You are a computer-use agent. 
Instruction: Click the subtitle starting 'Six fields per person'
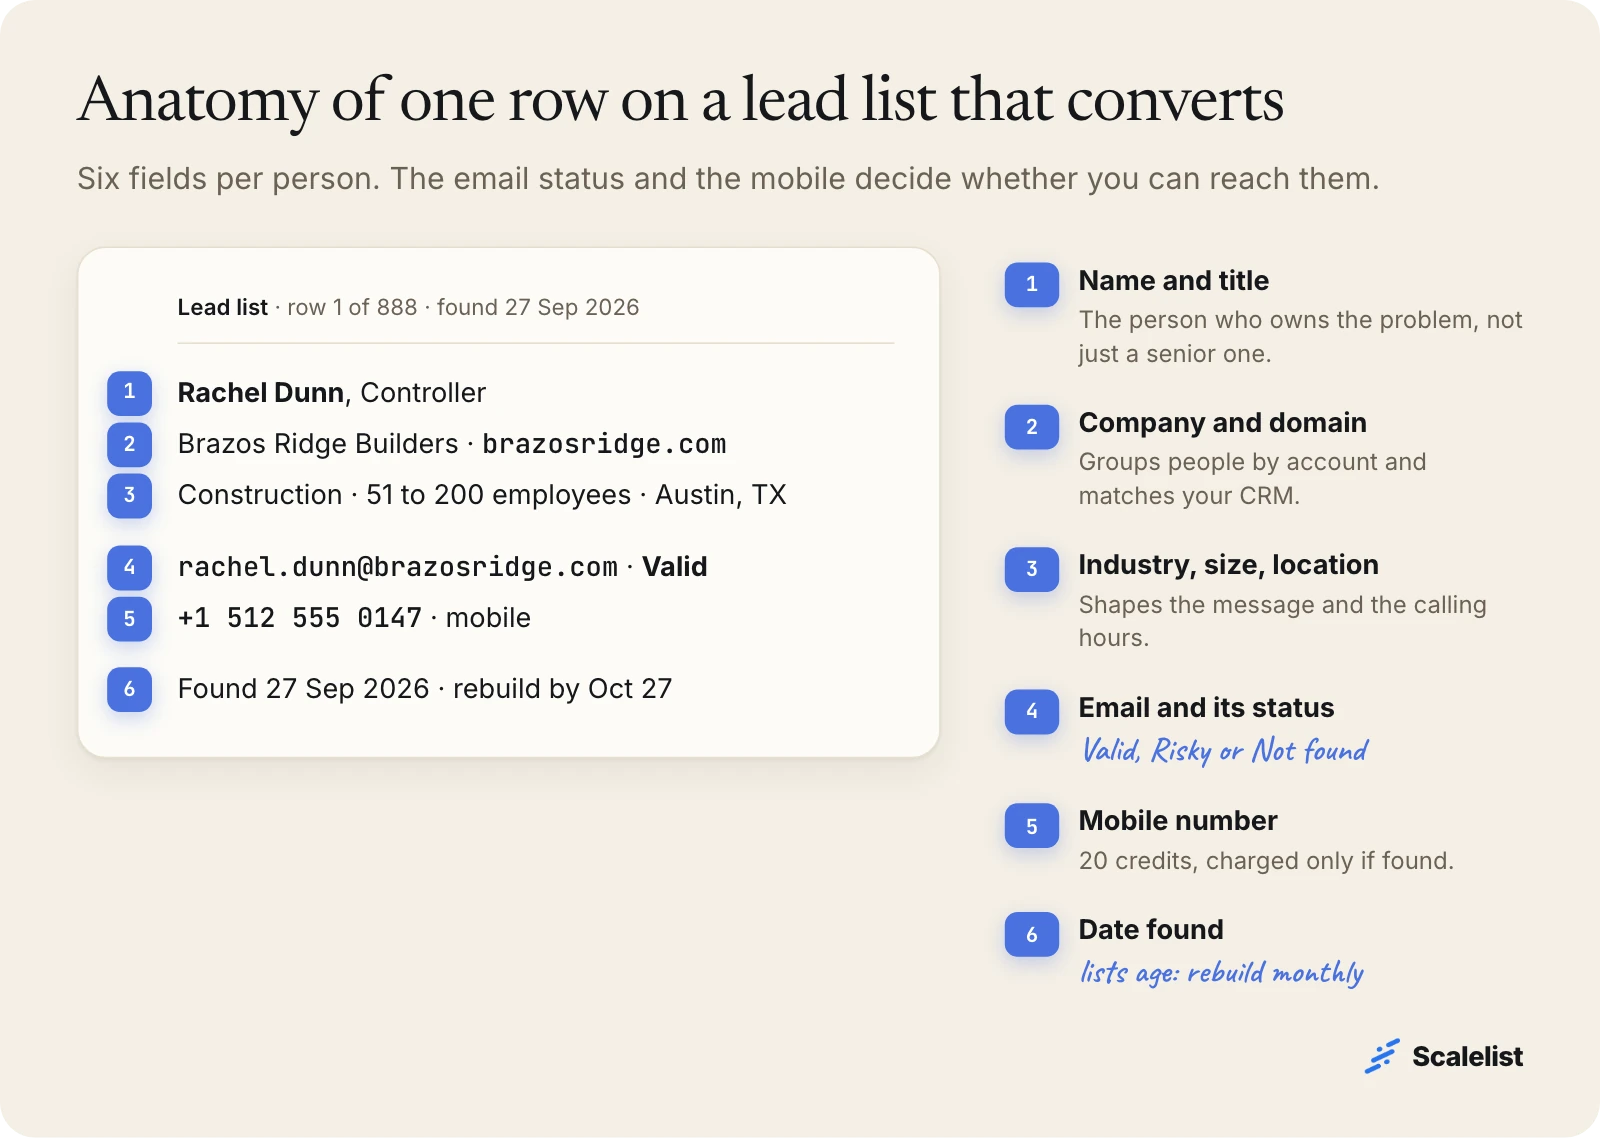tap(728, 179)
